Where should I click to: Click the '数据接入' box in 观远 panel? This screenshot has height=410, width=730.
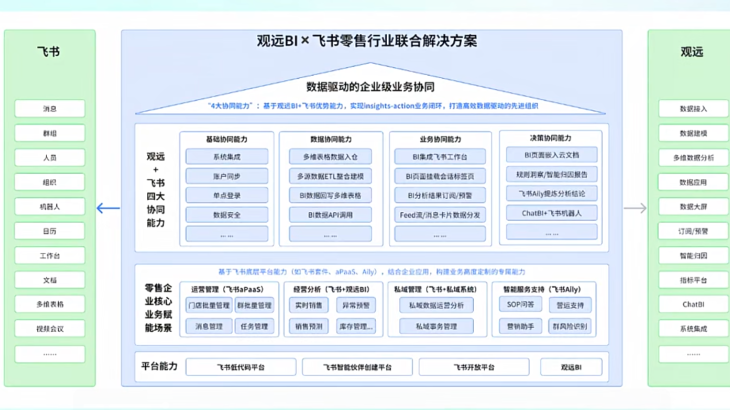[693, 108]
